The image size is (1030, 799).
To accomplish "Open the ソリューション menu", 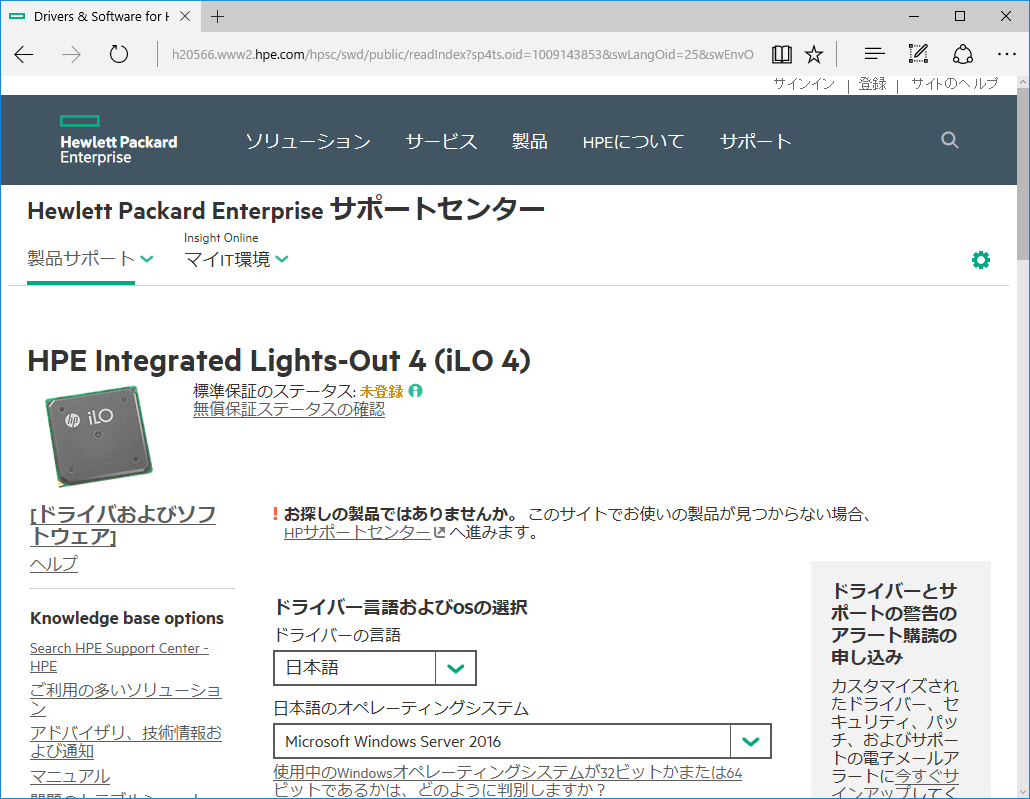I will point(307,141).
